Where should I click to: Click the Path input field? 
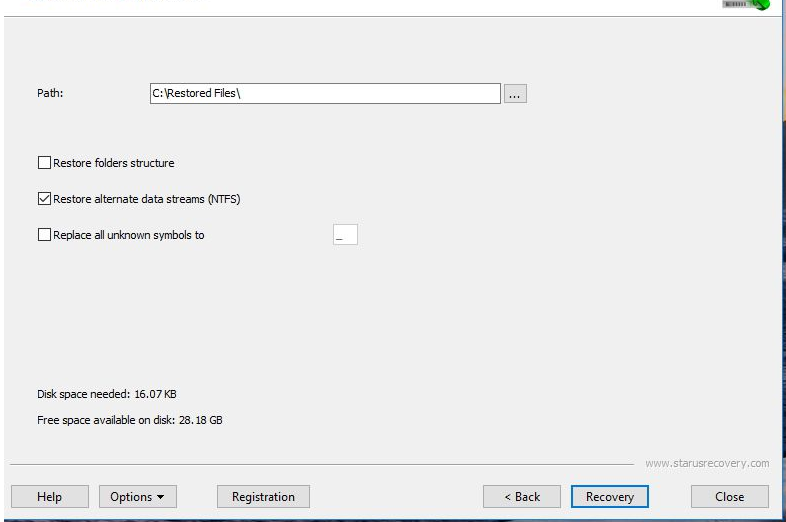[x=325, y=93]
